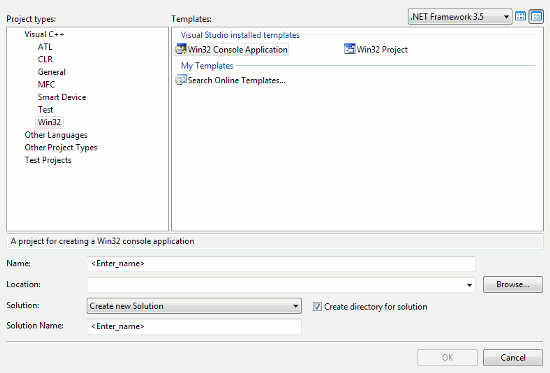Open the Create new Solution dropdown
This screenshot has height=373, width=550.
[194, 306]
